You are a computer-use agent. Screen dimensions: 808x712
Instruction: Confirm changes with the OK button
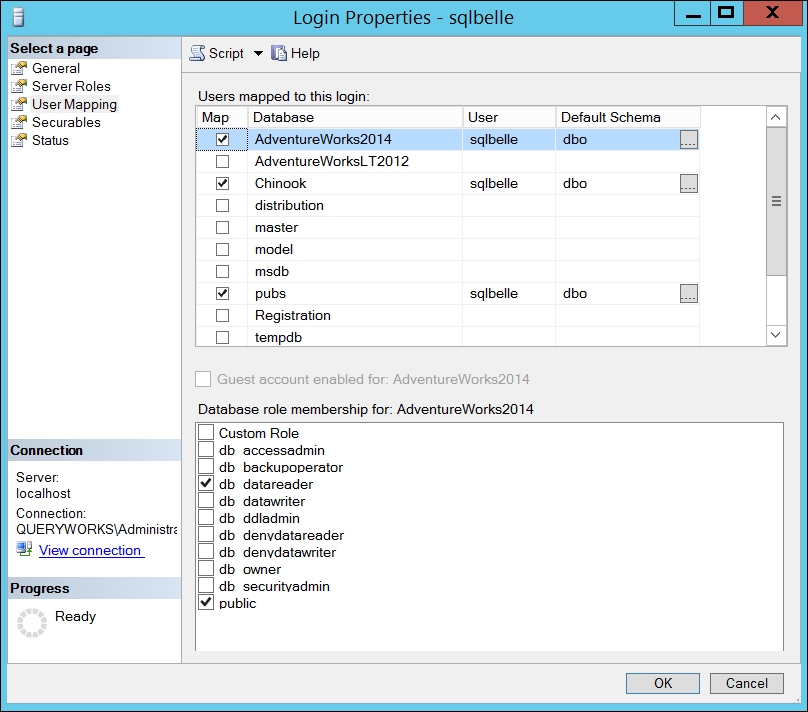click(663, 683)
